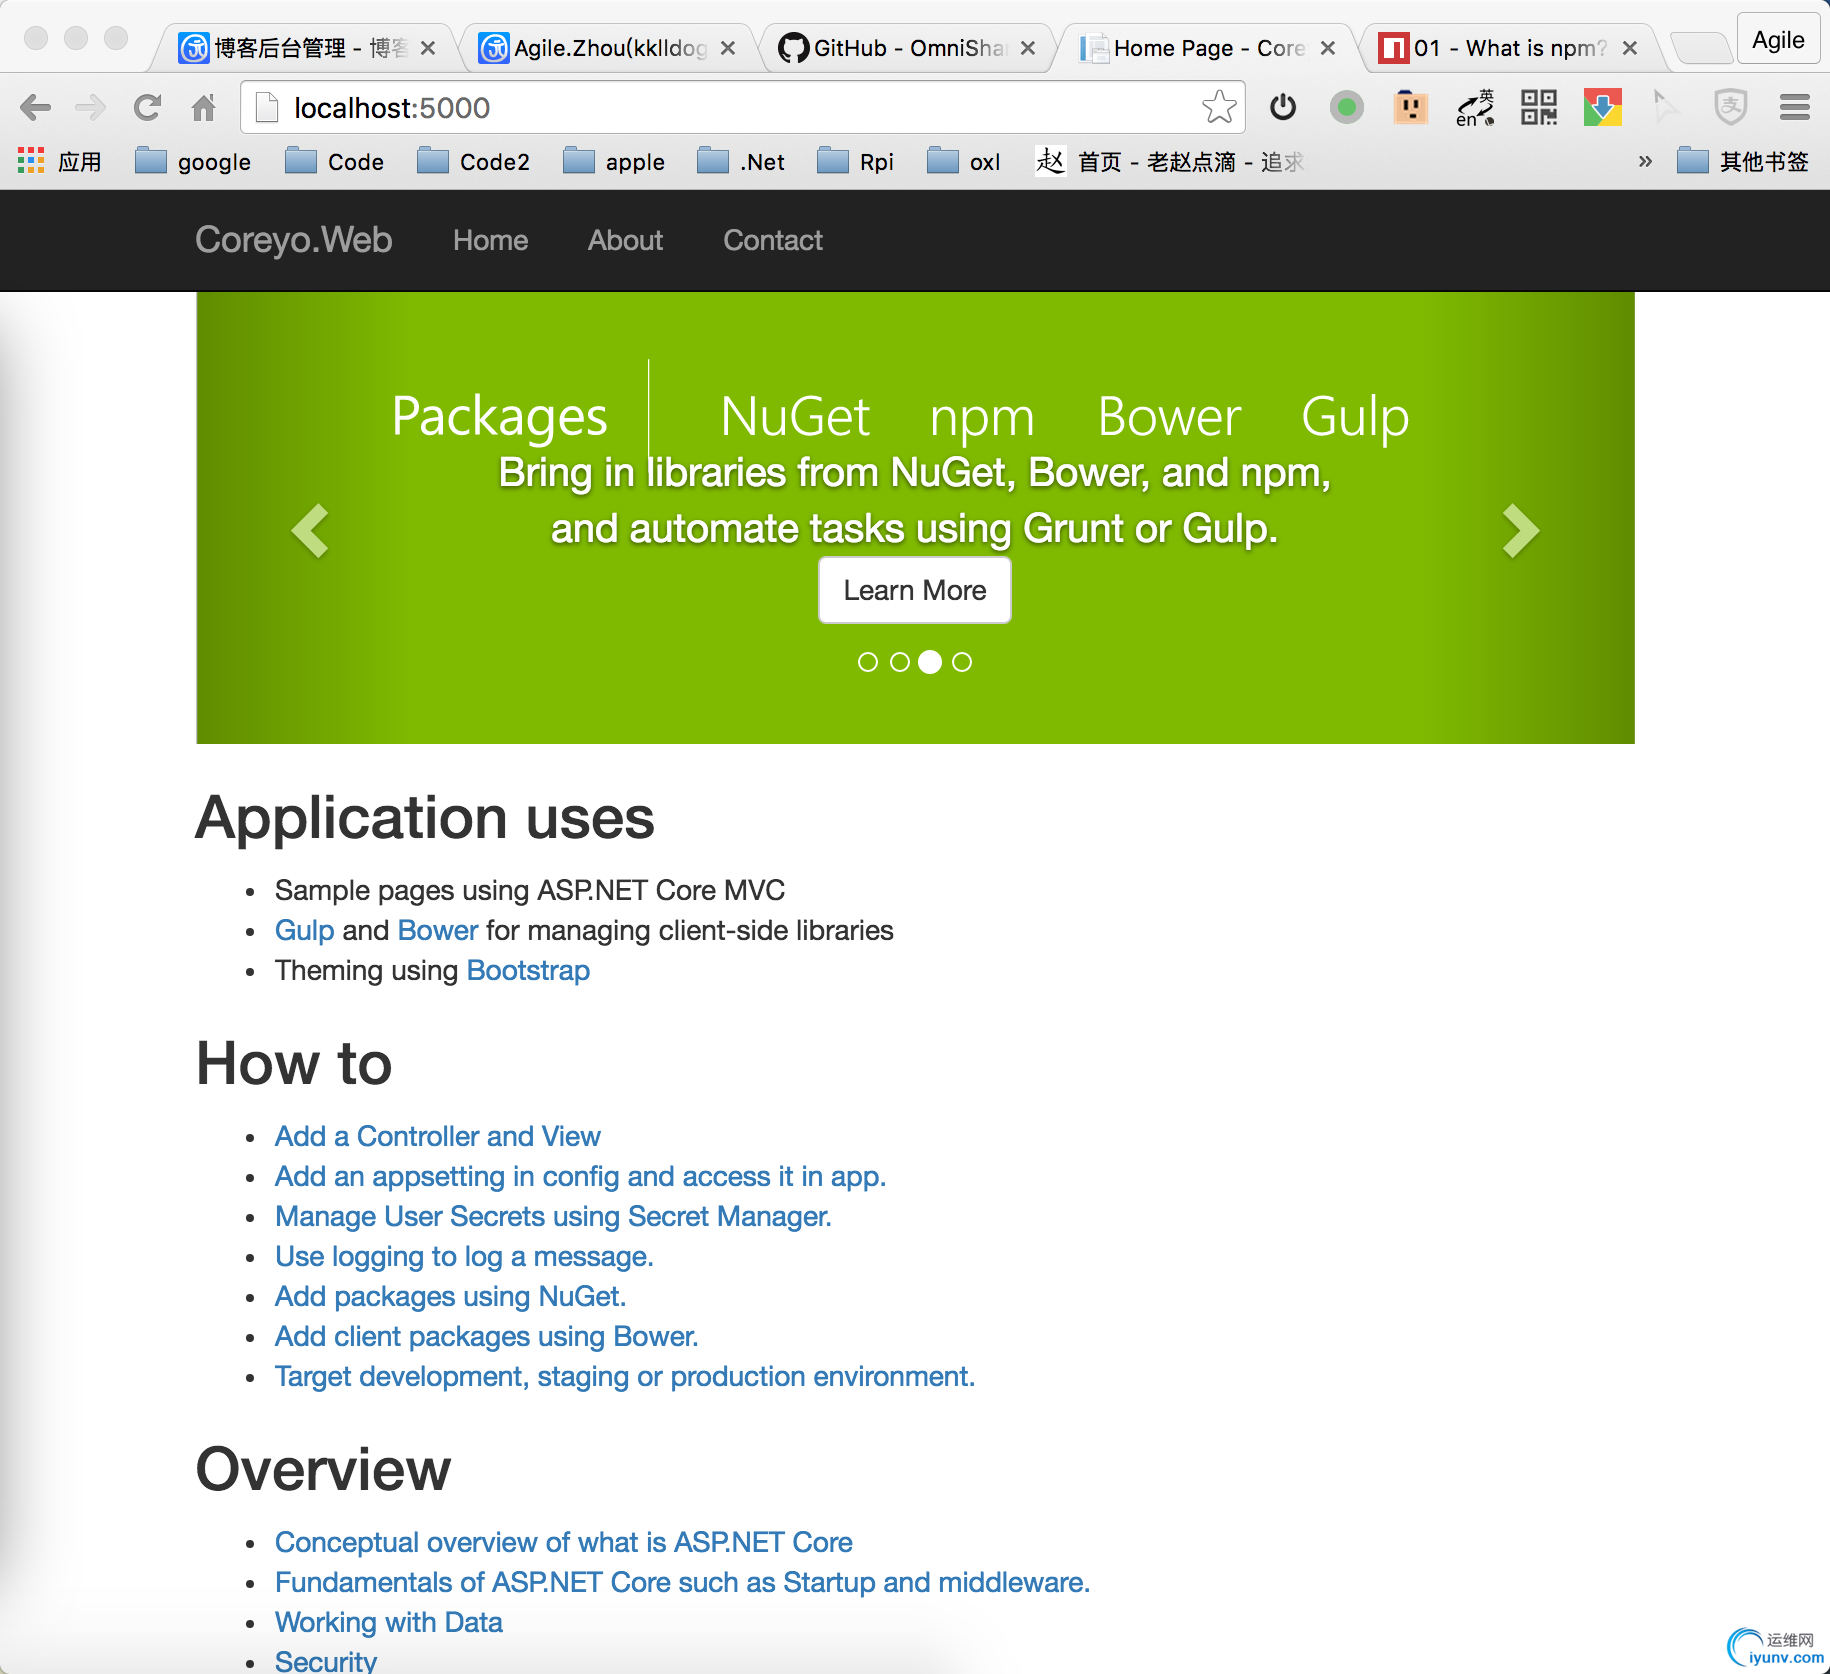Open the Bootstrap link
Screen dimensions: 1830x1674
528,970
